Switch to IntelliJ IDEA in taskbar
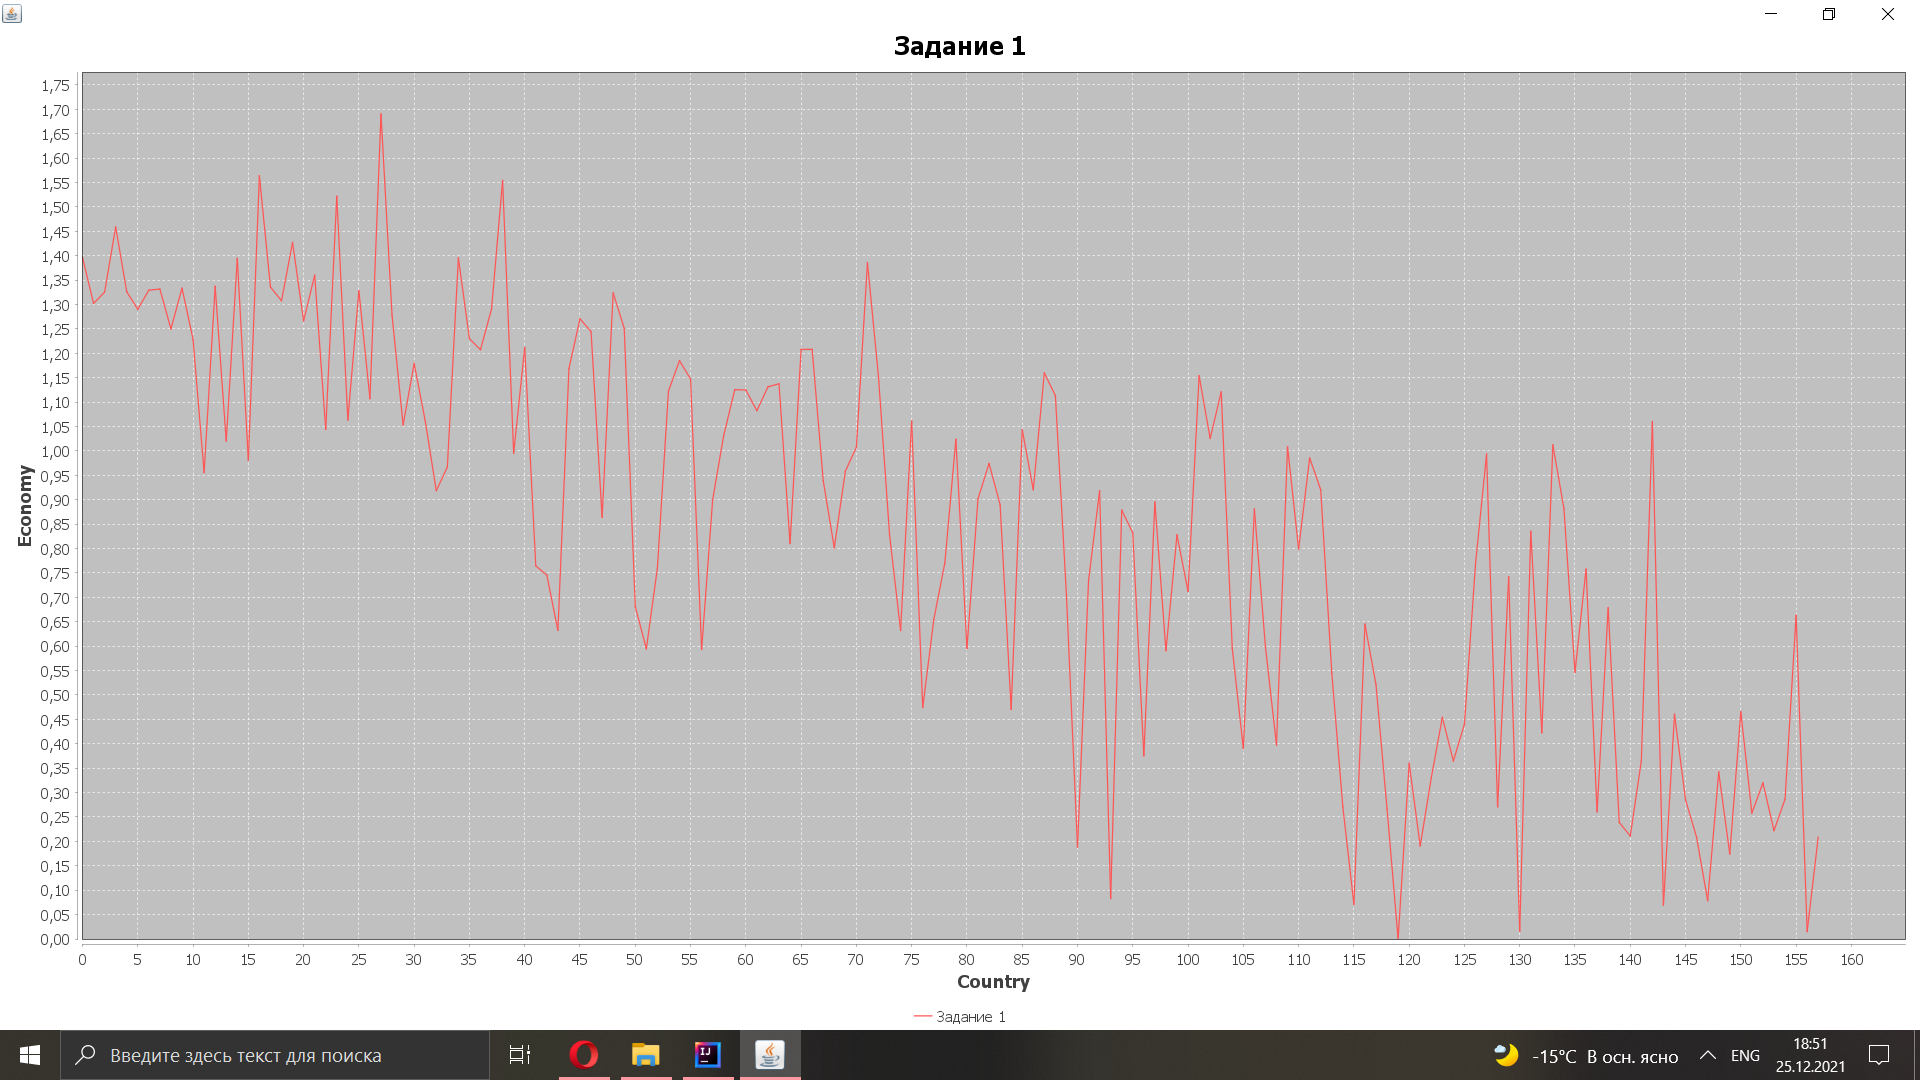 point(708,1055)
